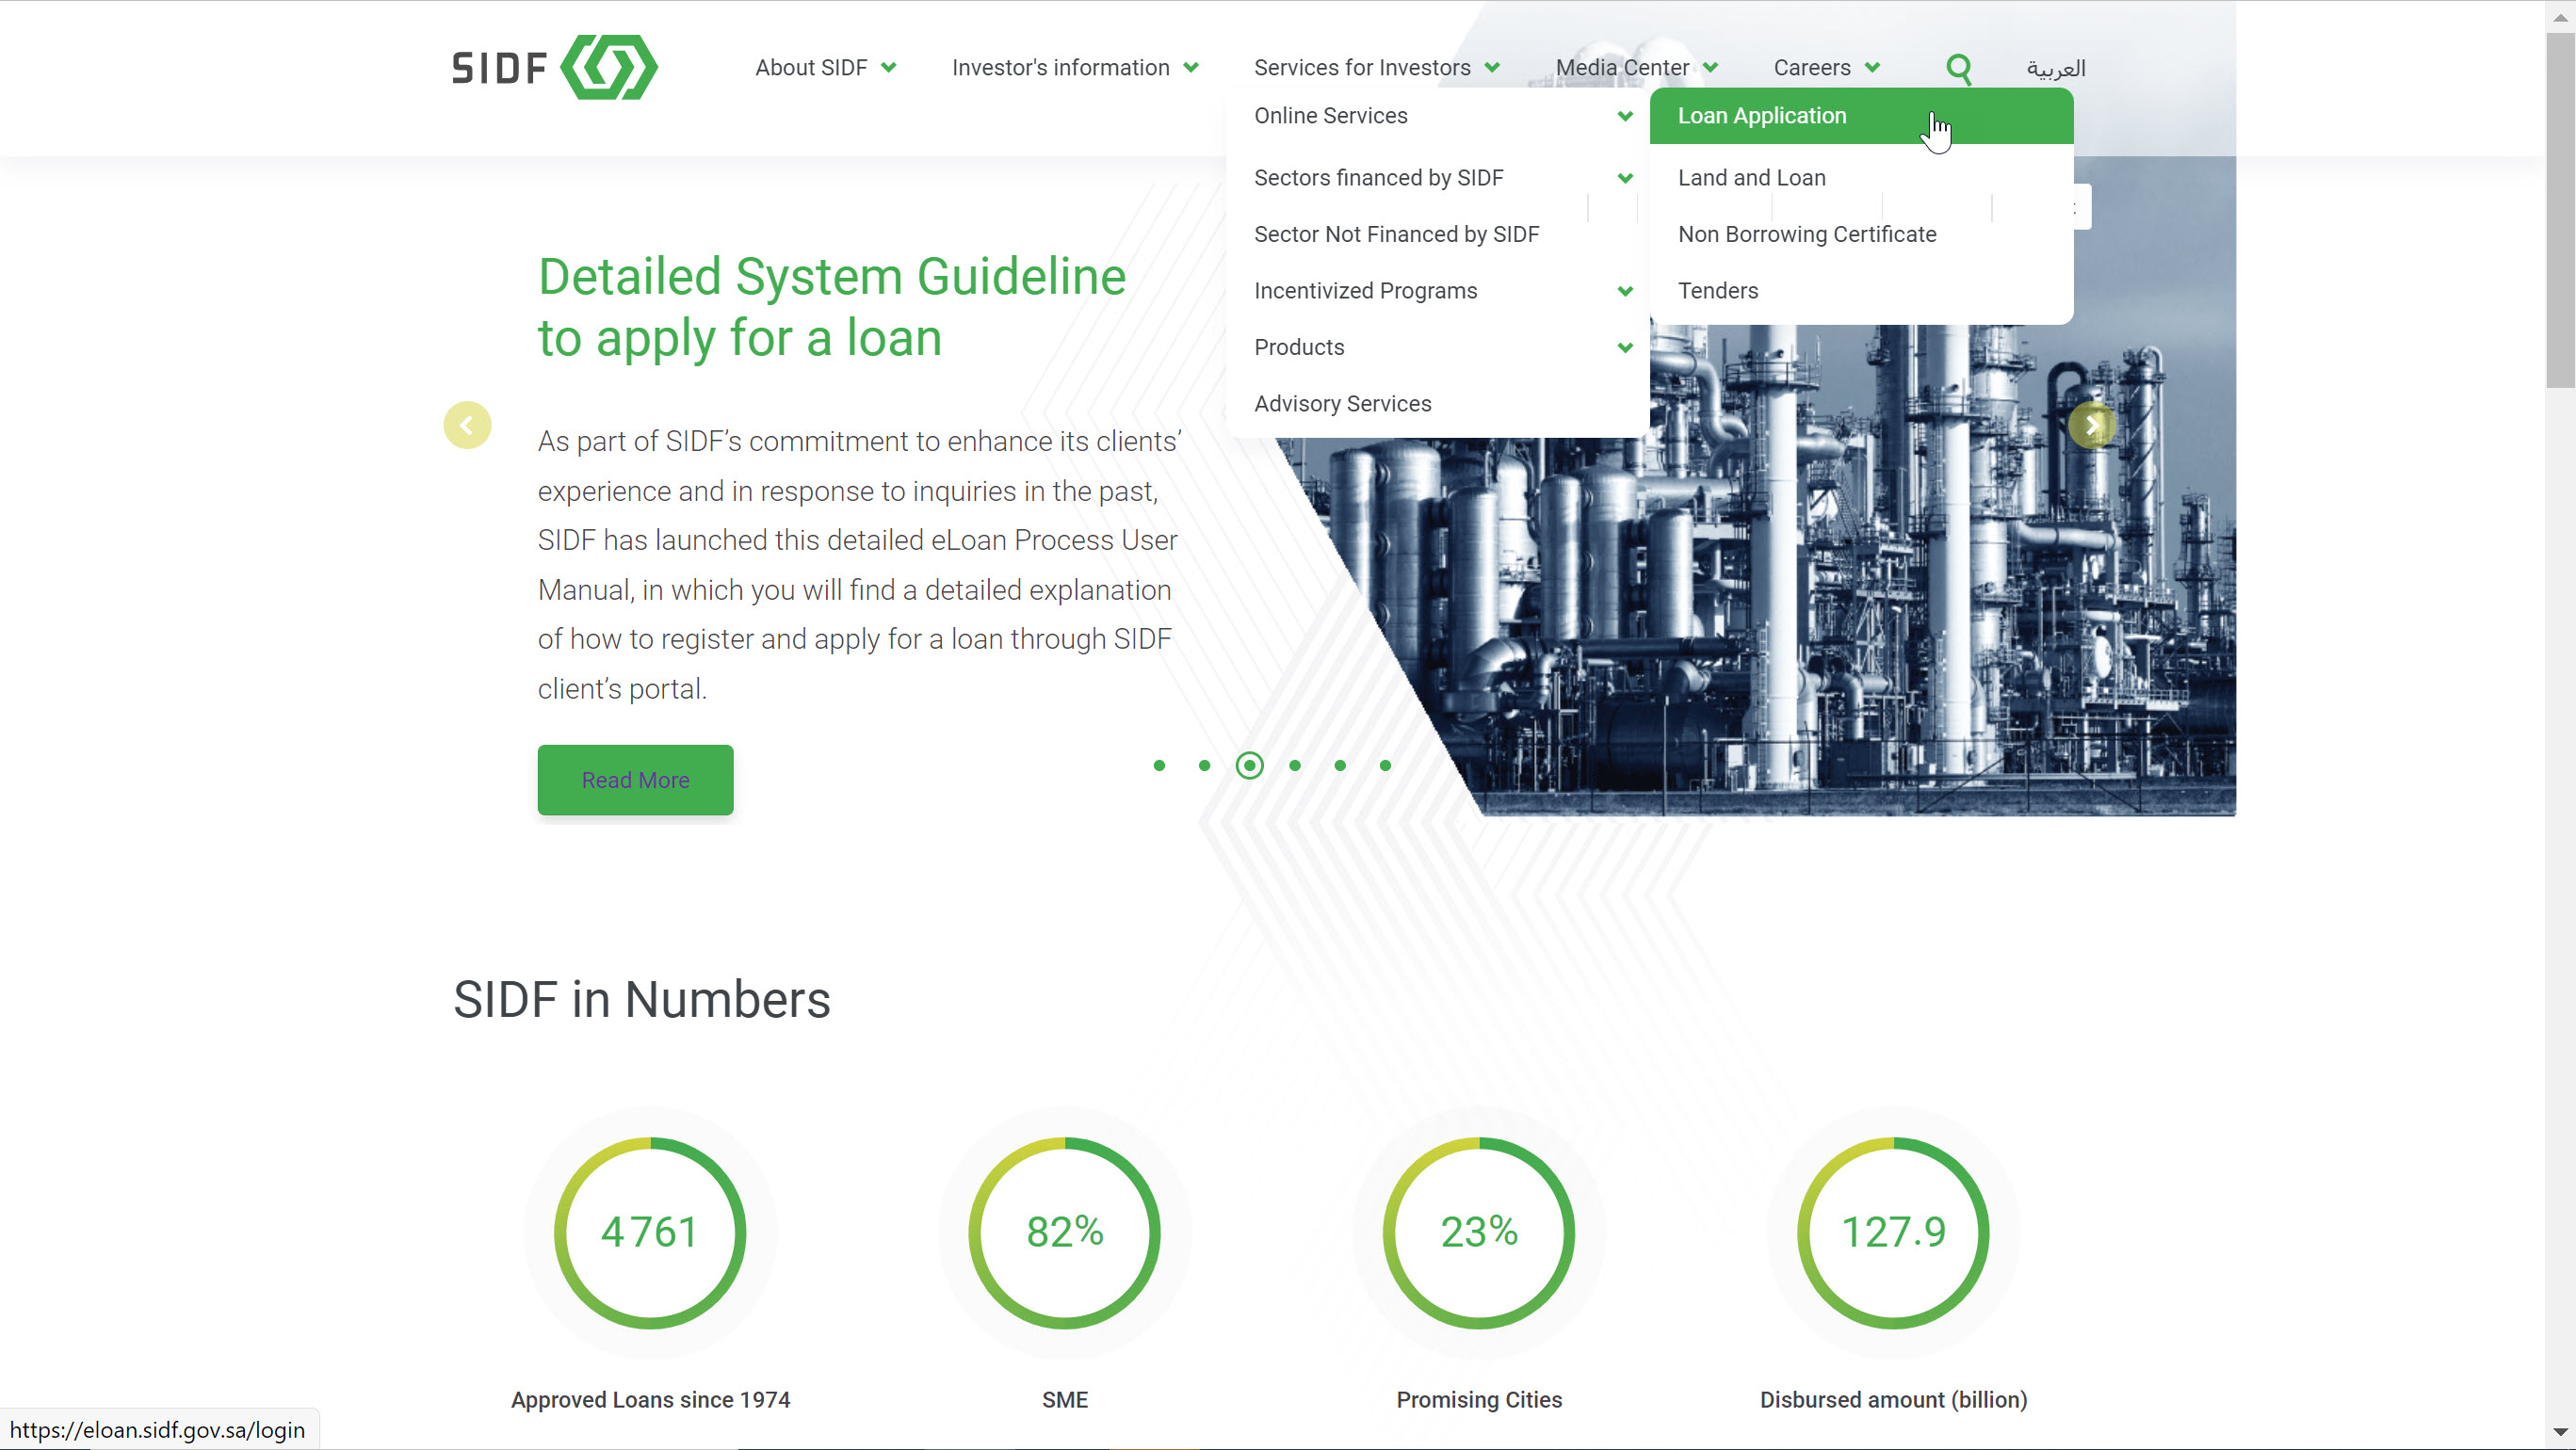Go to next slide arrow
Viewport: 2576px width, 1450px height.
pos(2091,425)
